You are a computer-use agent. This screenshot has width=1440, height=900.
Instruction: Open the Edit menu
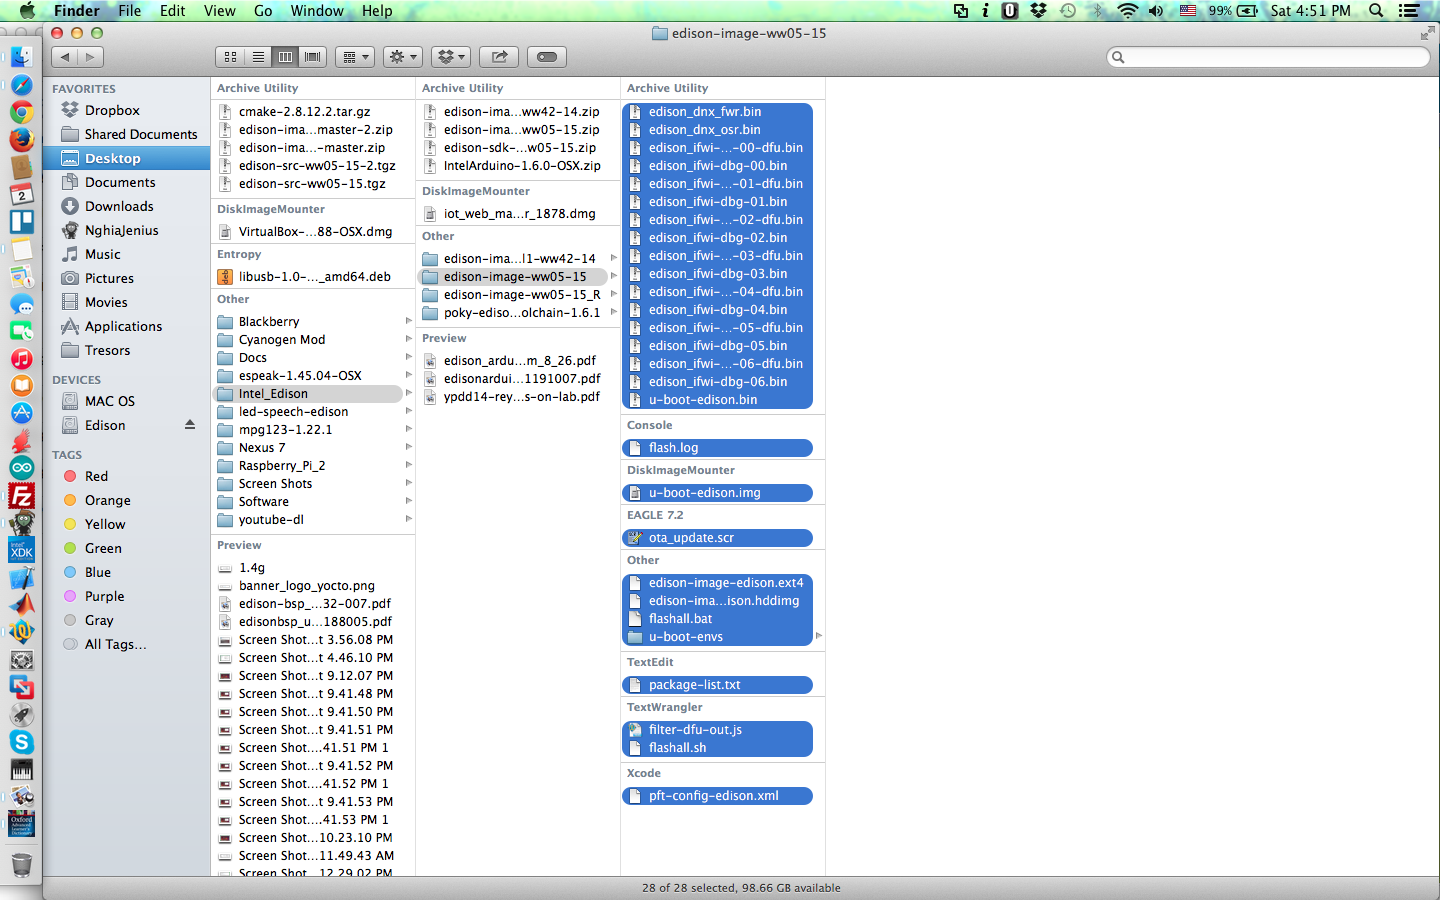click(x=173, y=11)
